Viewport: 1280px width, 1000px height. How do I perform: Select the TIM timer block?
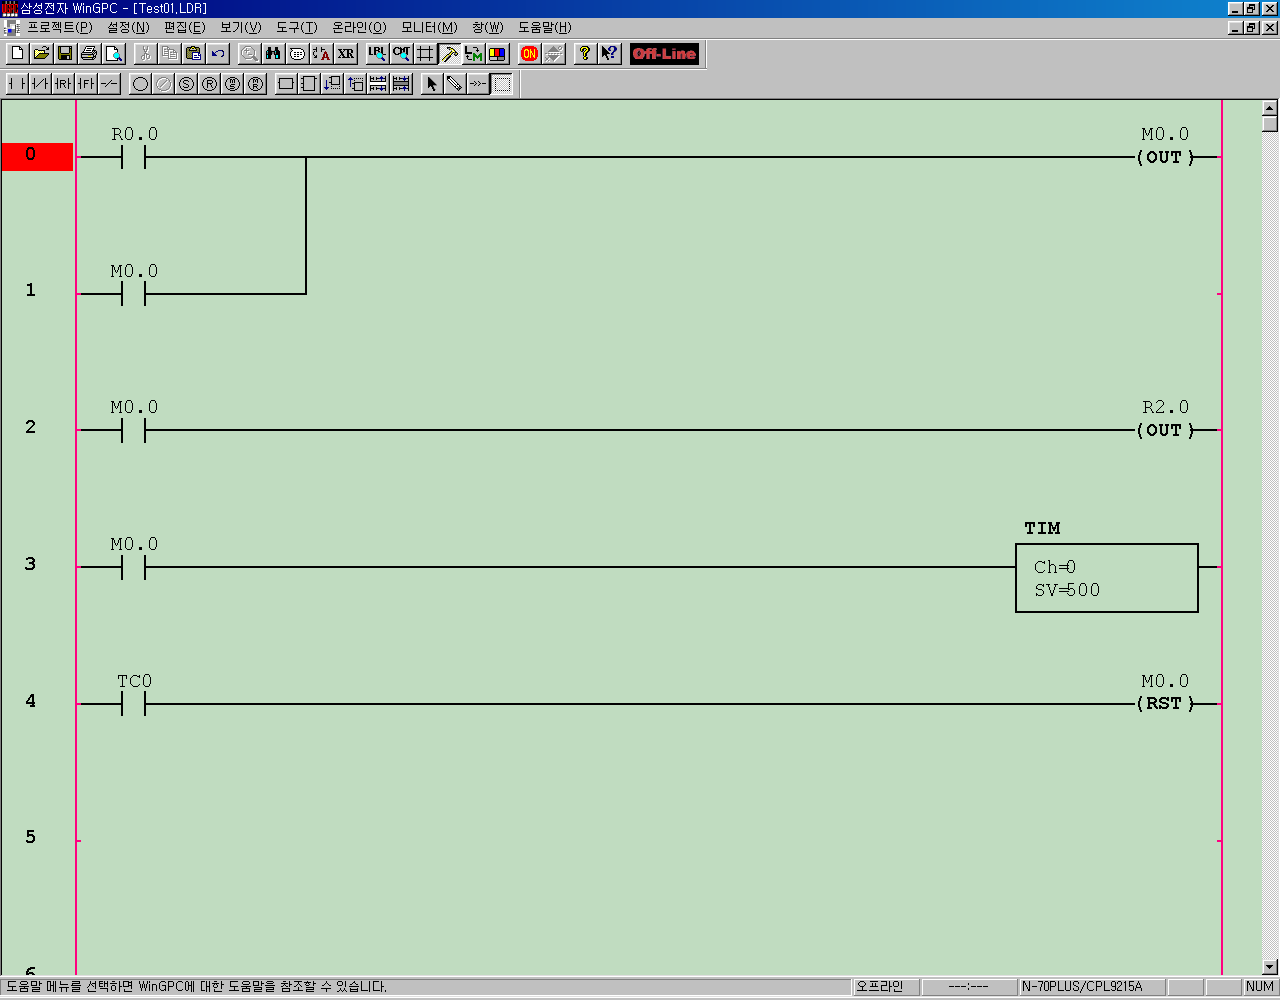coord(1107,578)
